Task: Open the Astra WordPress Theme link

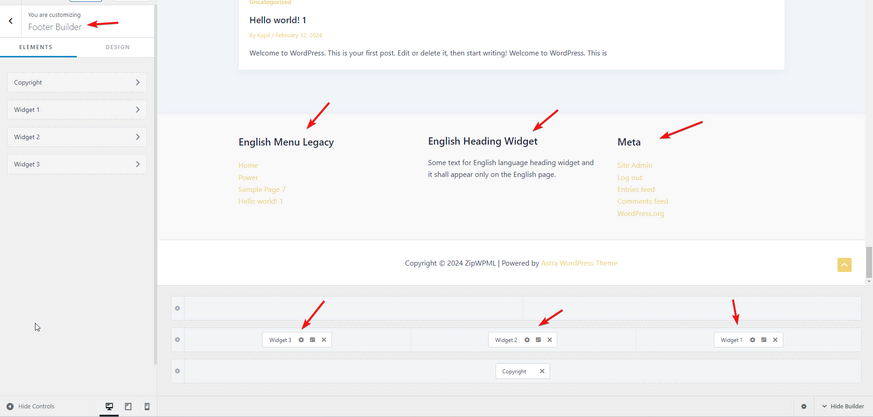Action: pyautogui.click(x=579, y=264)
